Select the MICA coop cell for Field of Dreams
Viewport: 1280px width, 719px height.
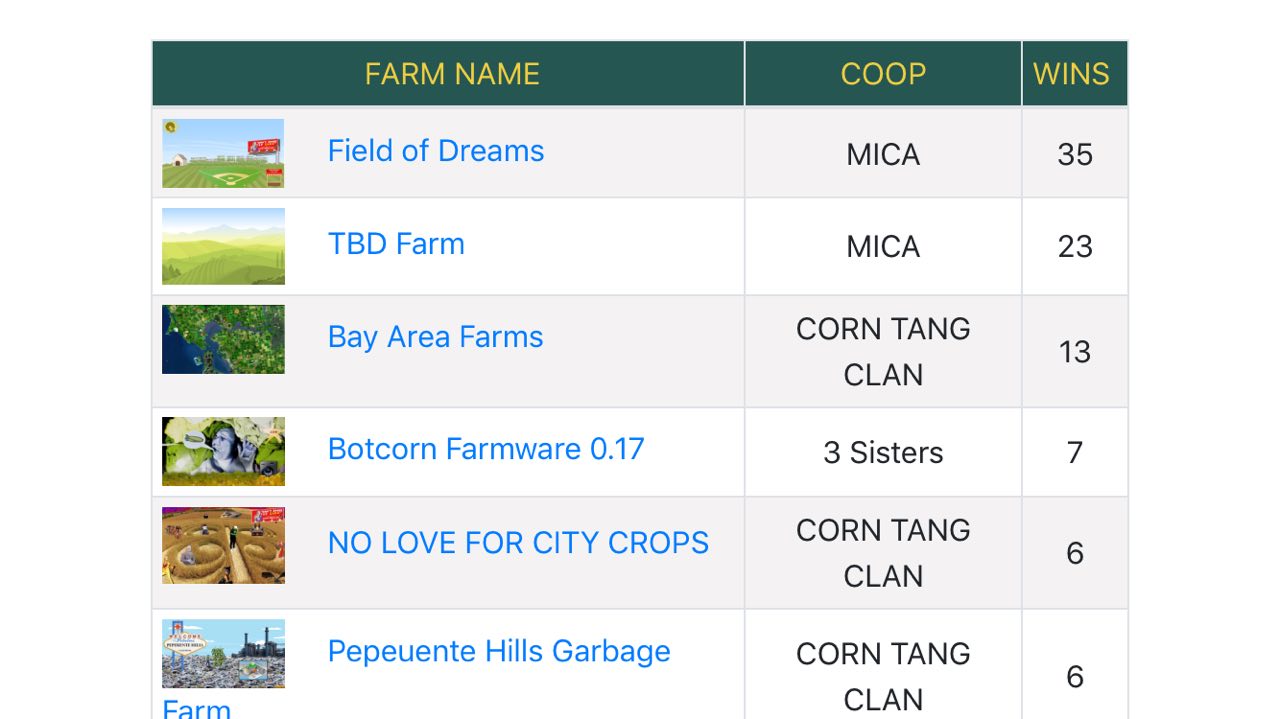[x=883, y=154]
